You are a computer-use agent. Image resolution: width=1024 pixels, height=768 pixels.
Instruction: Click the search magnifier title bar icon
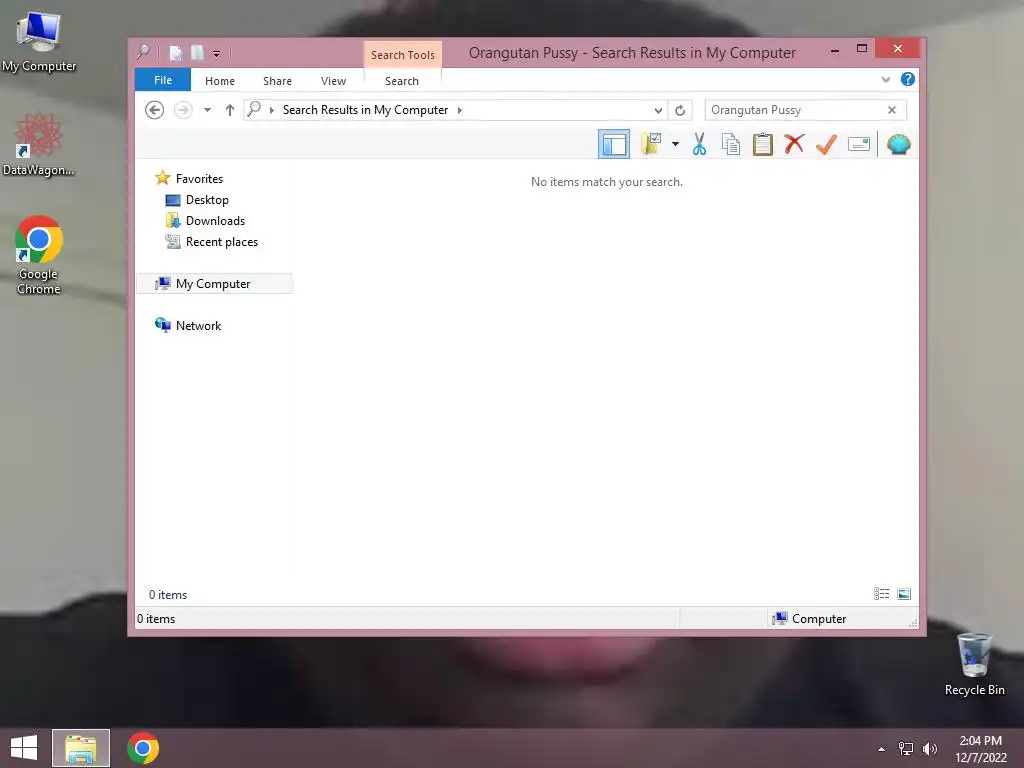coord(143,52)
